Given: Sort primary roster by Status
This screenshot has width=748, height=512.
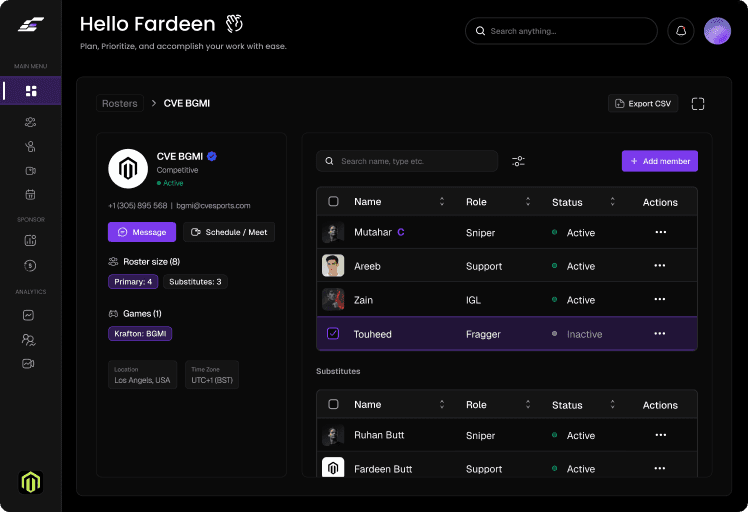Looking at the screenshot, I should pyautogui.click(x=613, y=201).
